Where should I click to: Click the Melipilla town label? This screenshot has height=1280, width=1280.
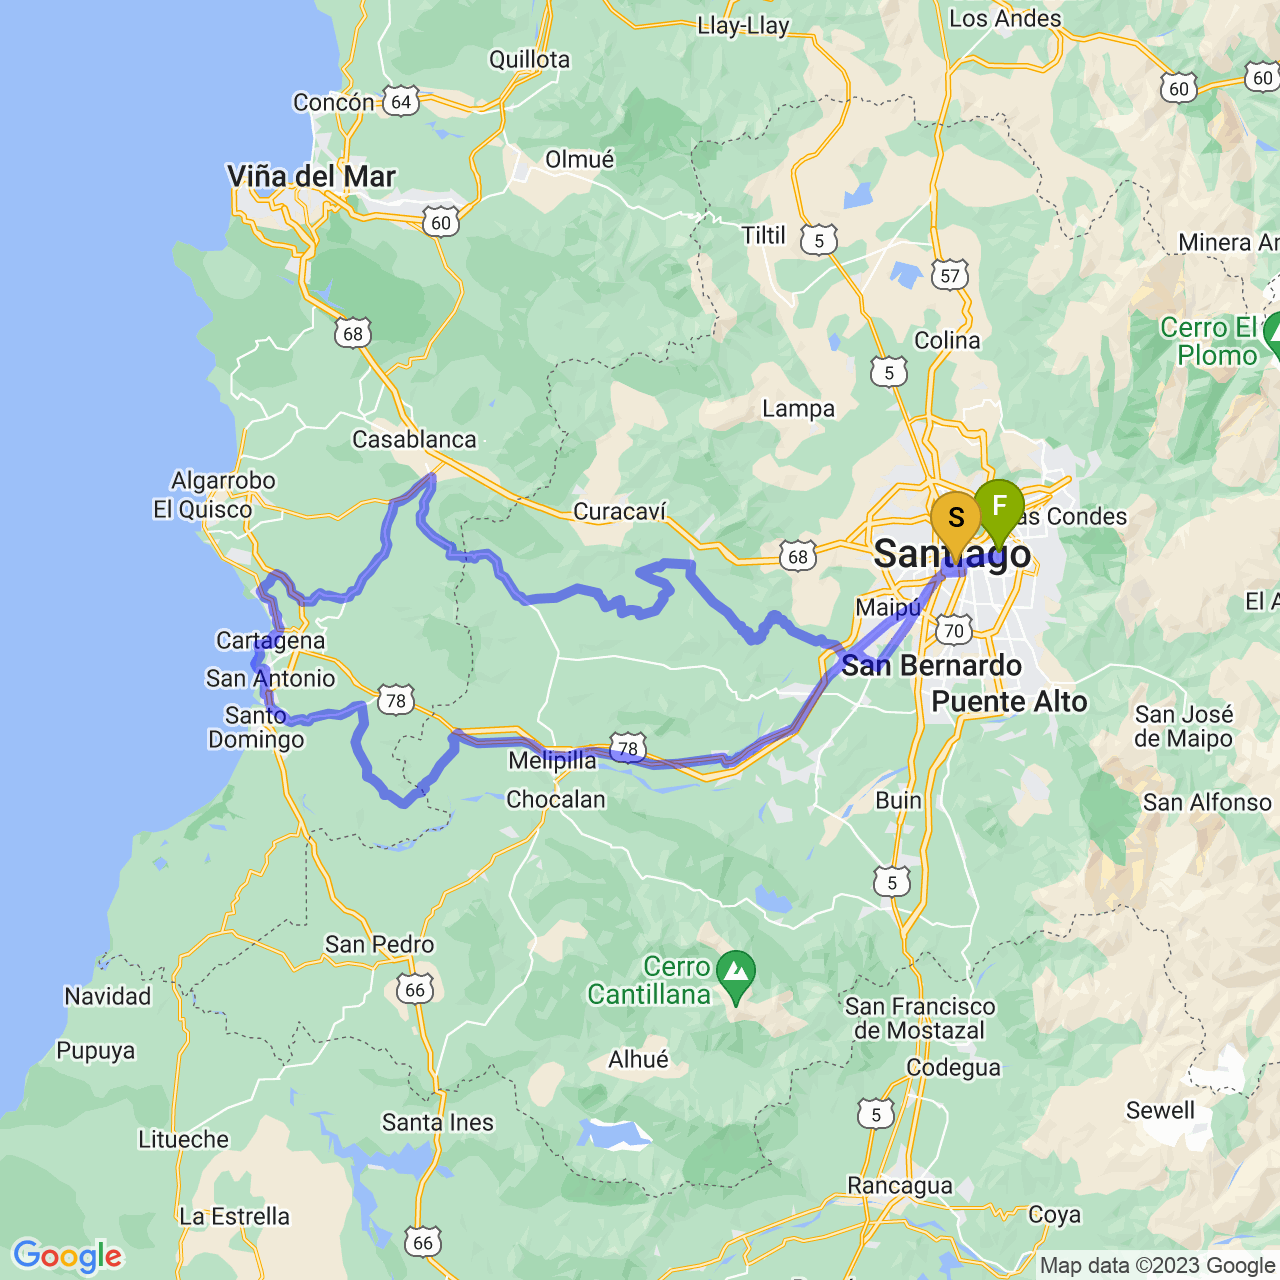(552, 761)
